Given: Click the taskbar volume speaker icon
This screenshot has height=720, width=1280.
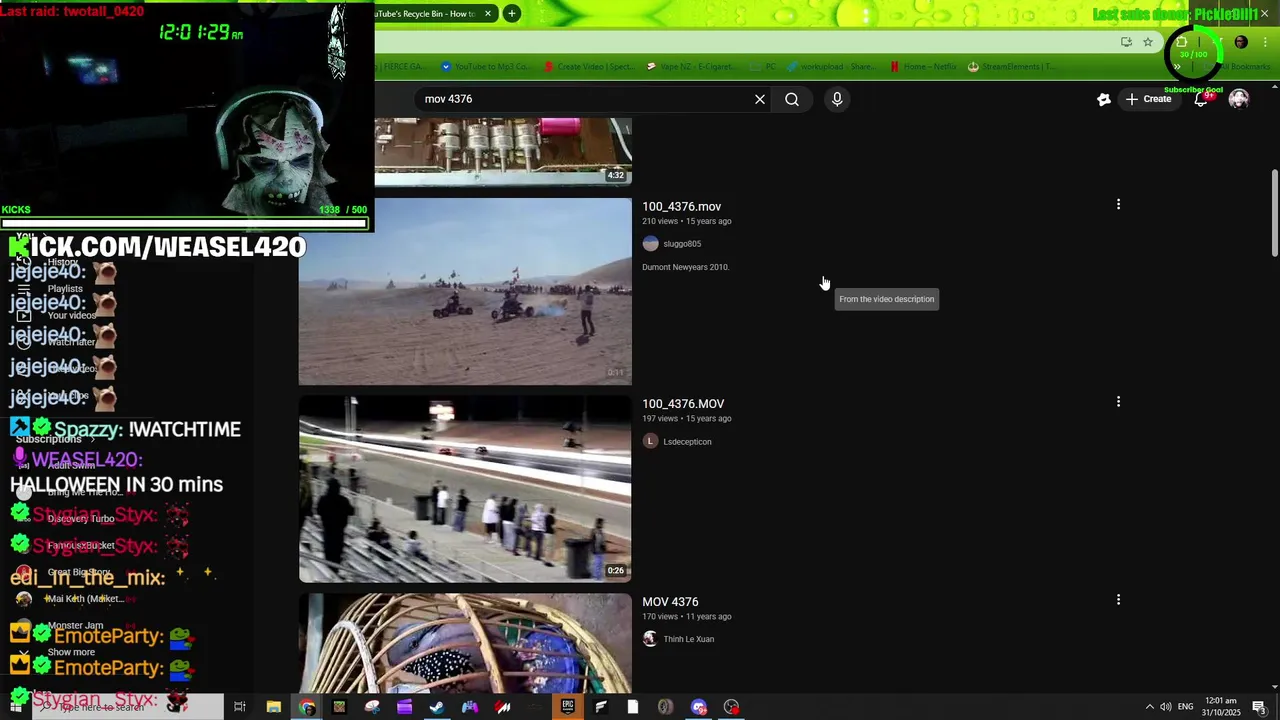Looking at the screenshot, I should (x=1166, y=707).
